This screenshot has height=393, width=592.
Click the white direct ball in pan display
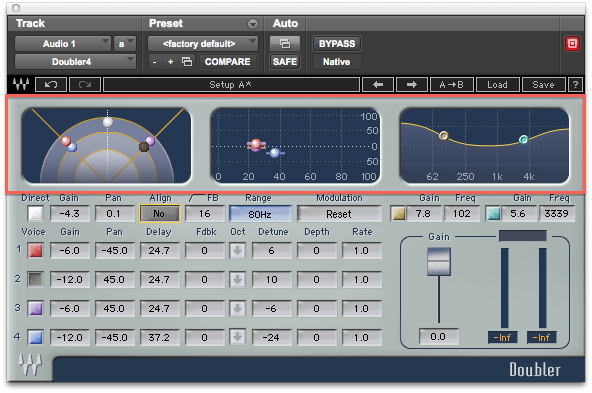108,122
